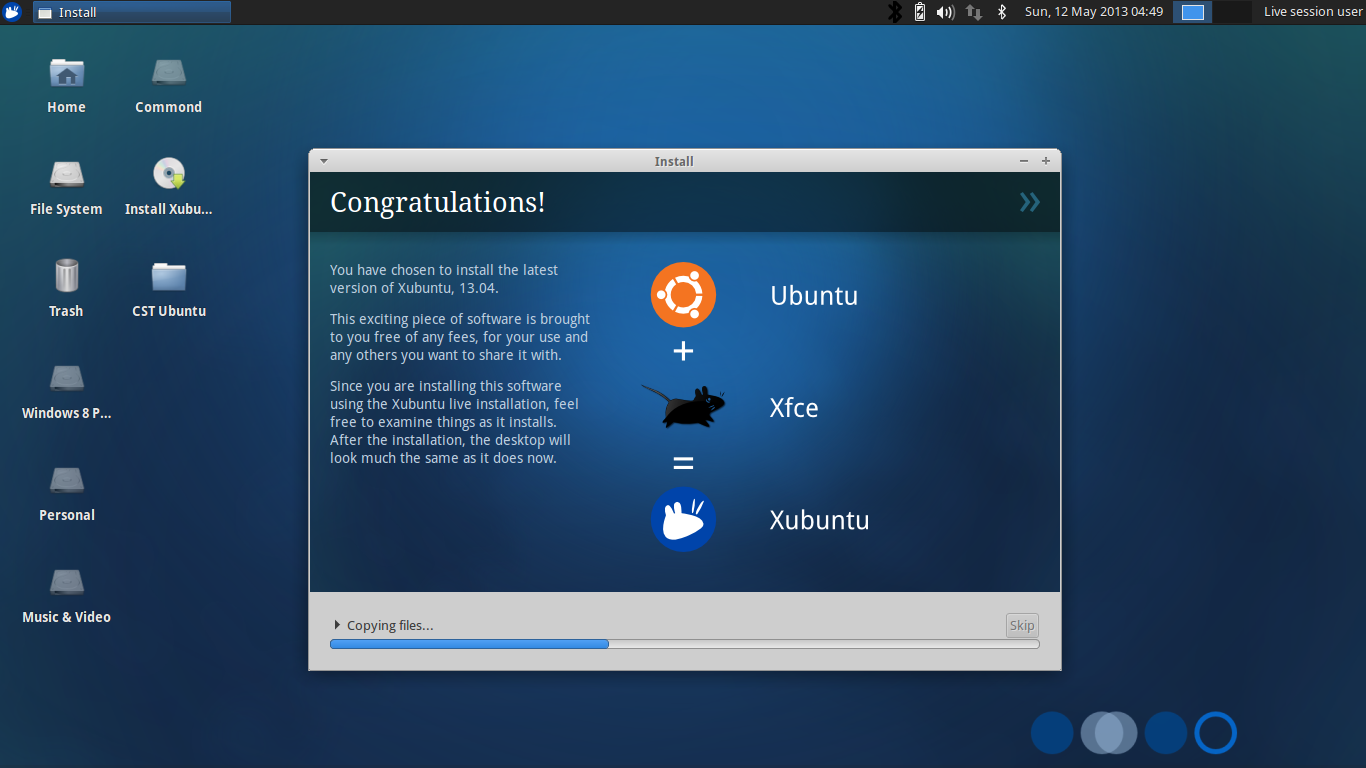Expand the Copying files details triangle
1366x768 pixels.
[x=337, y=625]
